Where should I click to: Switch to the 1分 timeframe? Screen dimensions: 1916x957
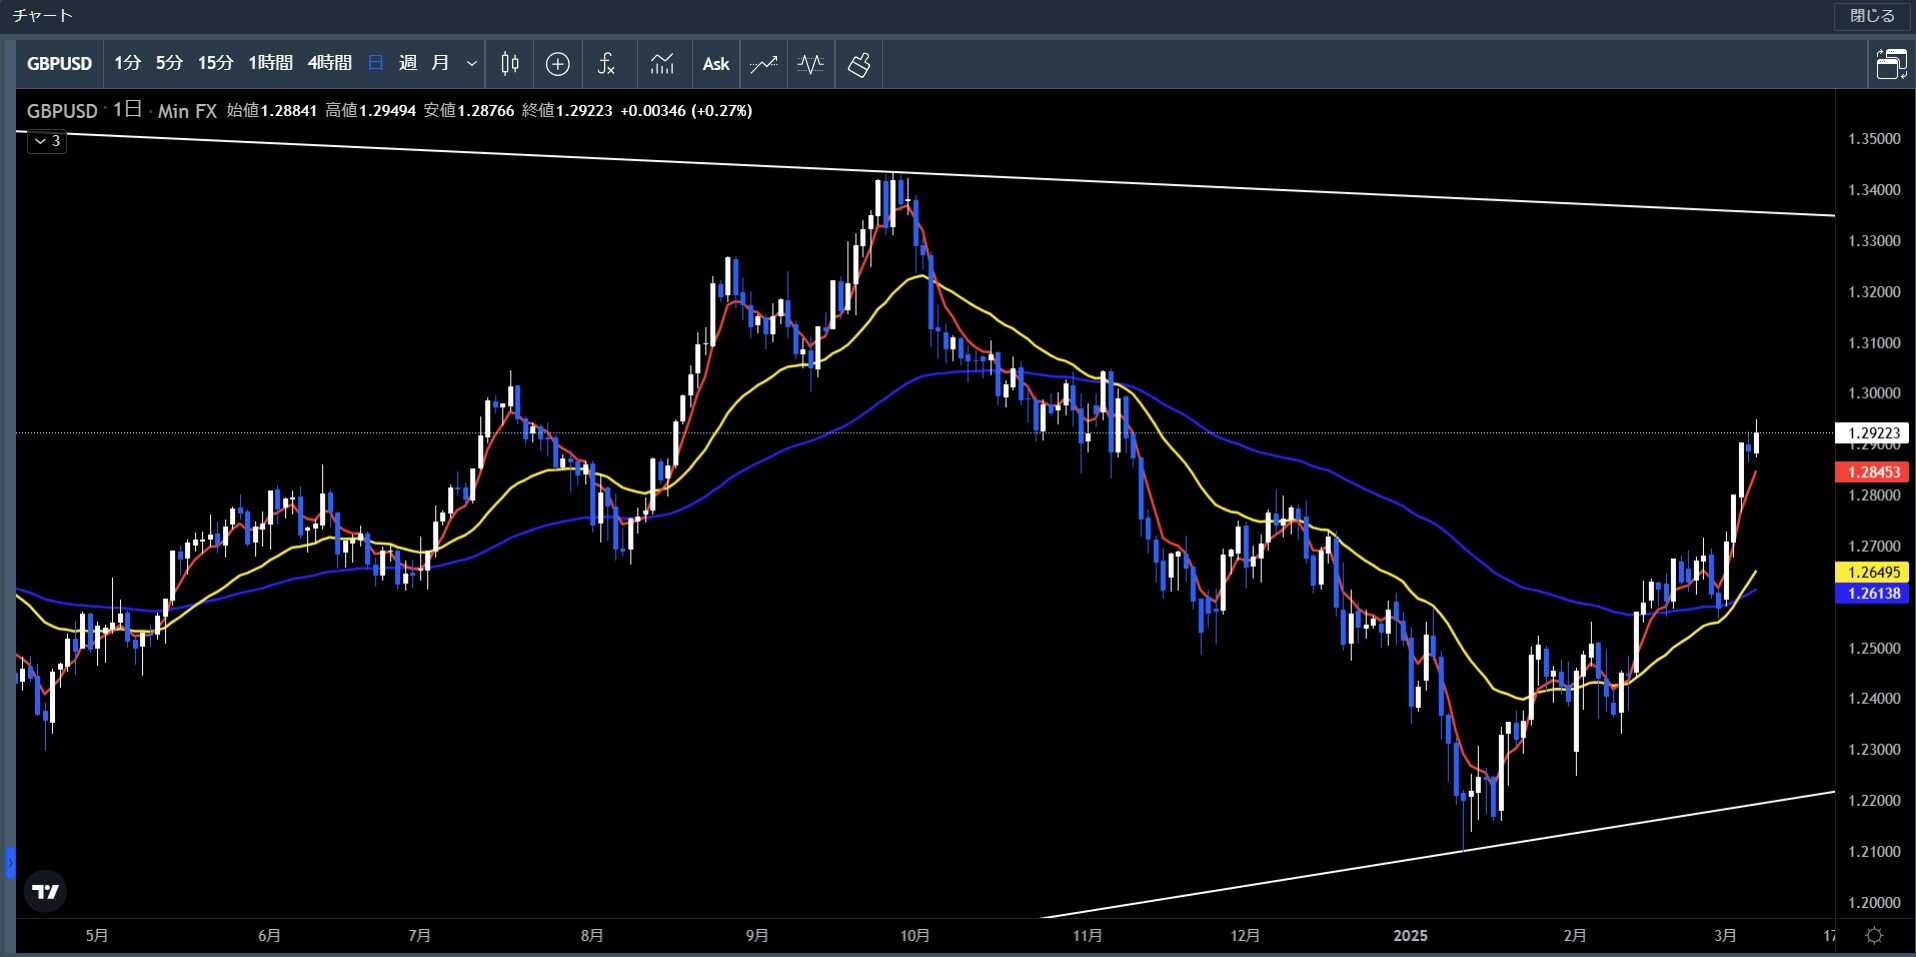click(x=127, y=63)
